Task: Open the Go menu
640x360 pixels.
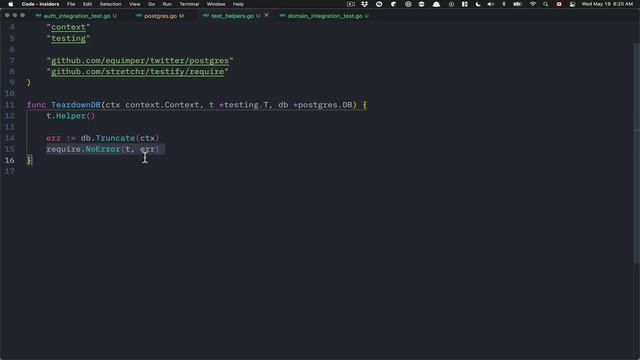Action: point(151,4)
